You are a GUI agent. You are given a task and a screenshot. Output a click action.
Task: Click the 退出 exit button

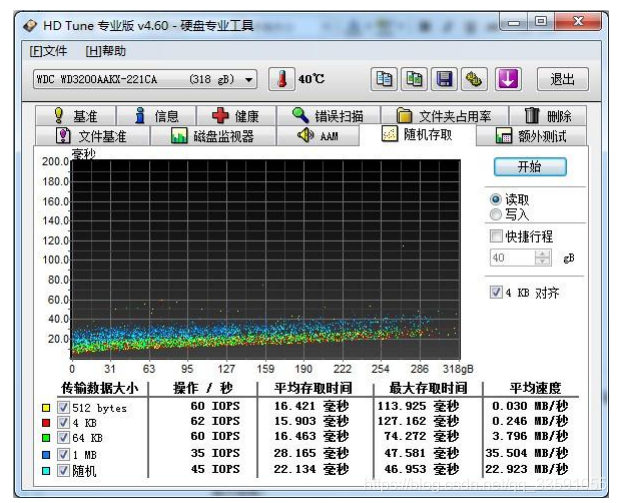click(x=563, y=79)
